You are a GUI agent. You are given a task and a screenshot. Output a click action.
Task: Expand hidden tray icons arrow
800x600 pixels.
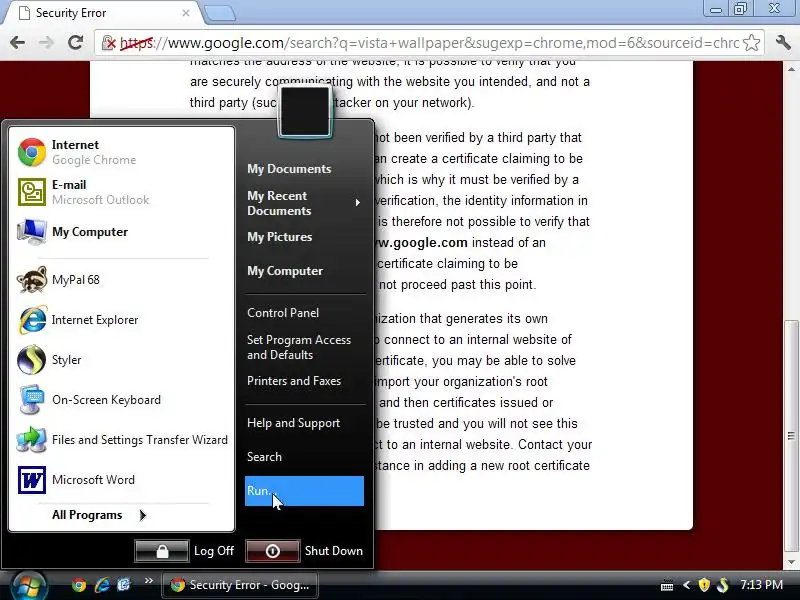coord(686,585)
